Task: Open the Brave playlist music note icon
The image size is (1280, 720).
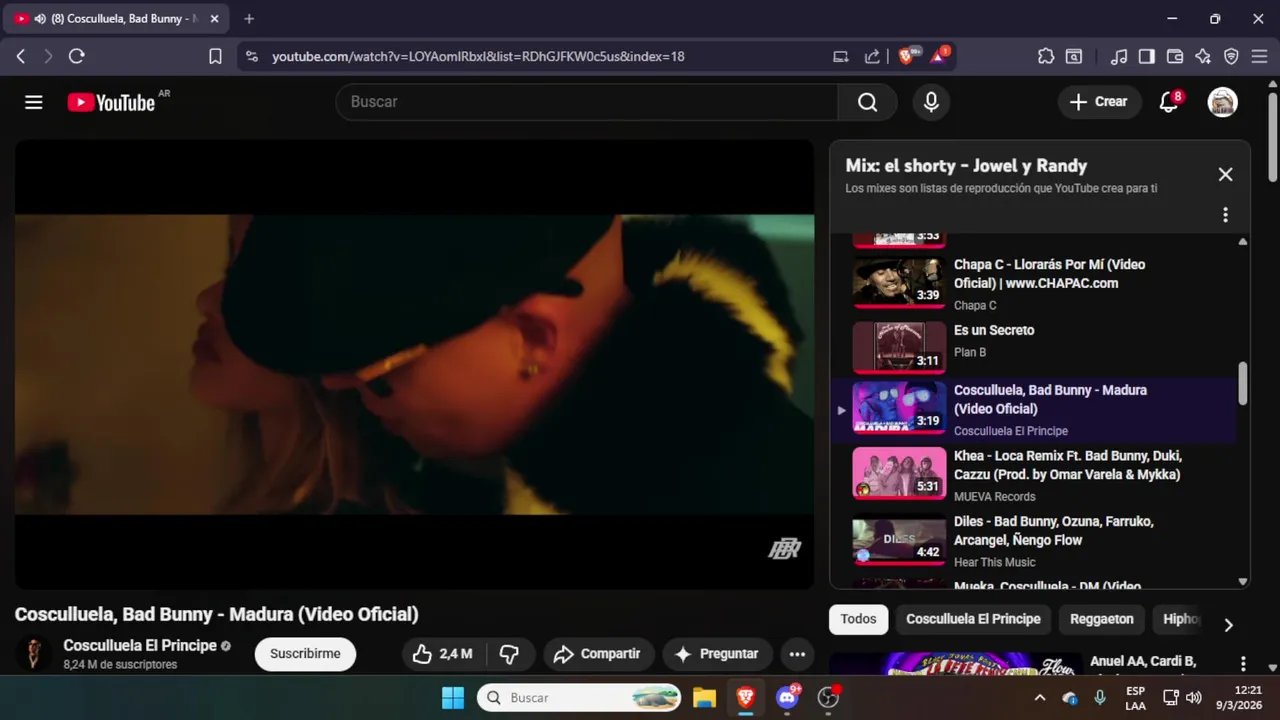Action: coord(1120,57)
